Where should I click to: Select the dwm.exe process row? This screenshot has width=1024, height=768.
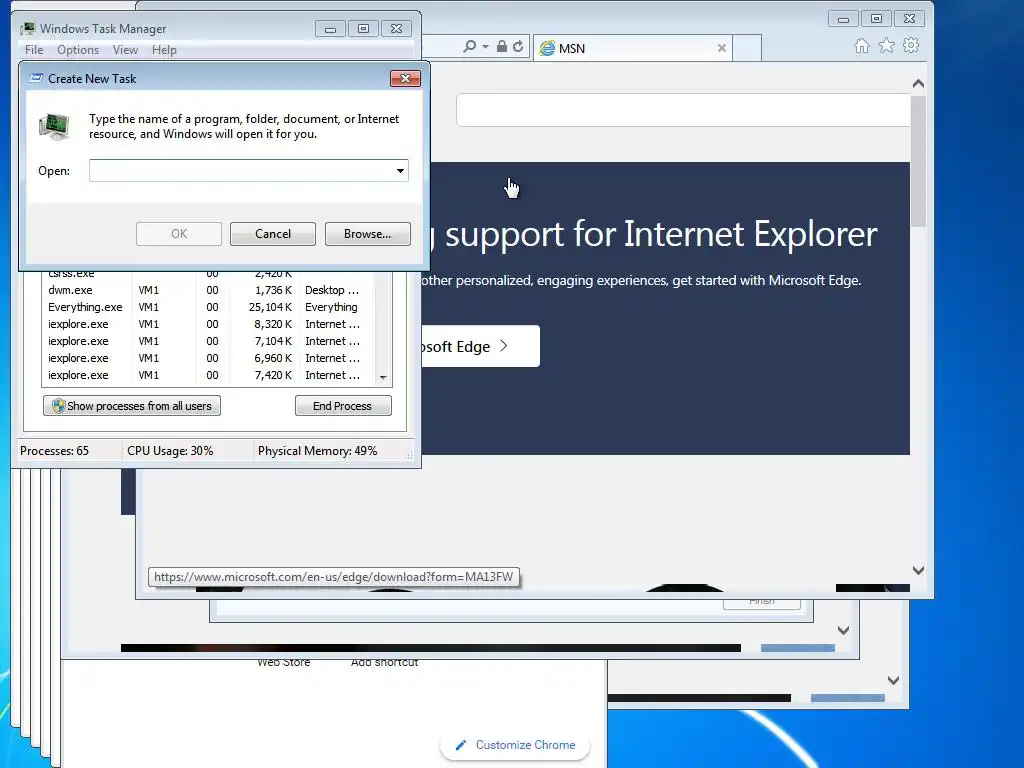[208, 290]
